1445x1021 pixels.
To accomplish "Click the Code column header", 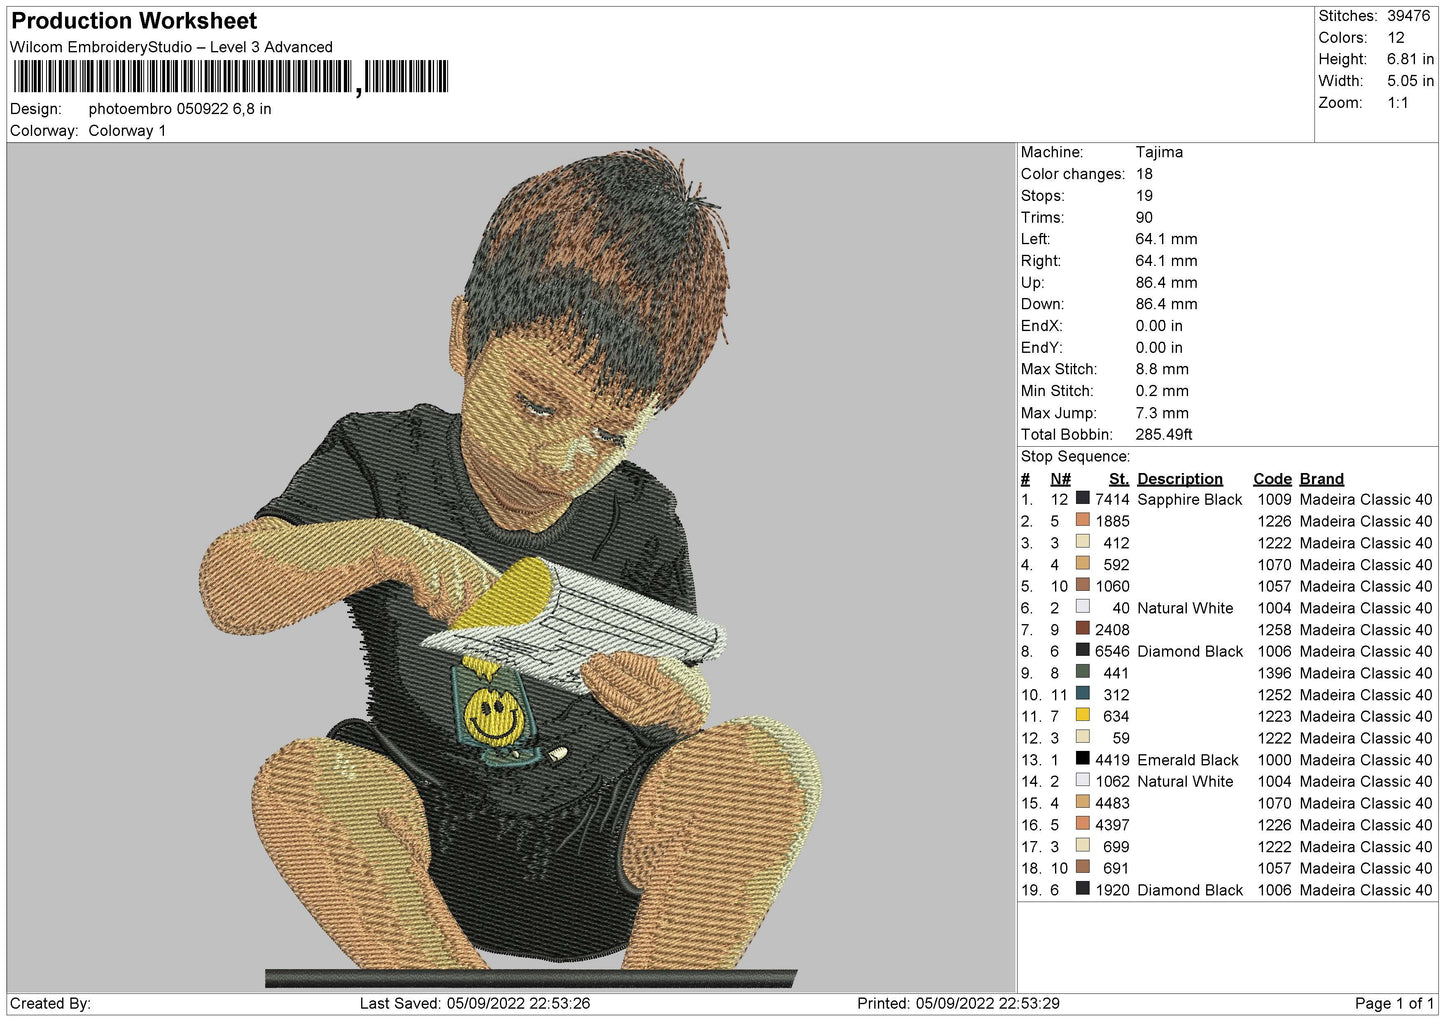I will coord(1272,479).
